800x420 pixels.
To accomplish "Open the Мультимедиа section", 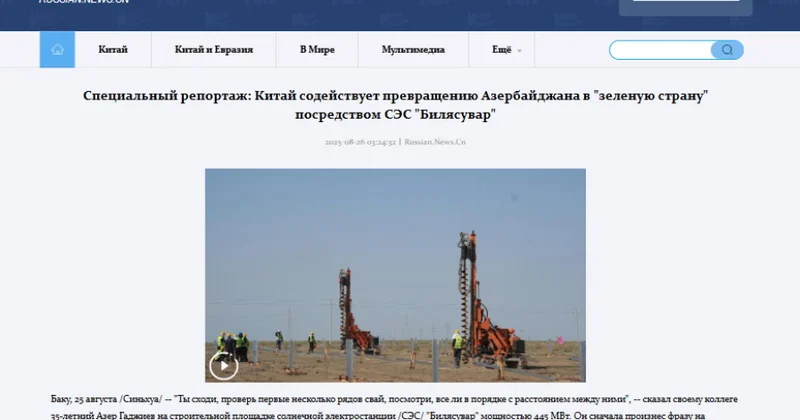I will [x=413, y=50].
